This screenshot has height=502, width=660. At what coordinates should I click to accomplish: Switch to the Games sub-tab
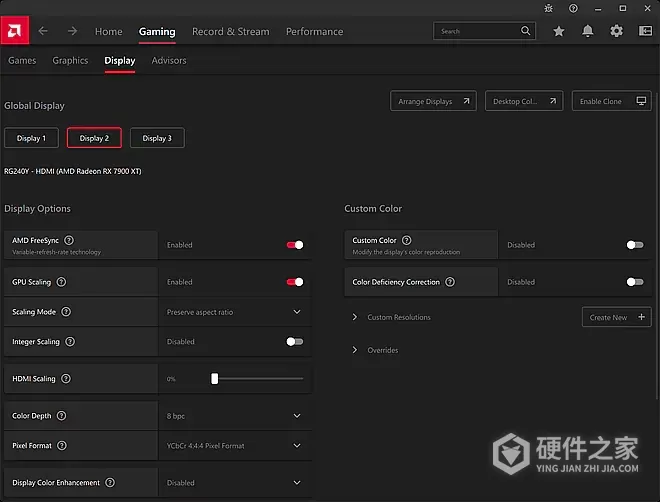tap(22, 61)
